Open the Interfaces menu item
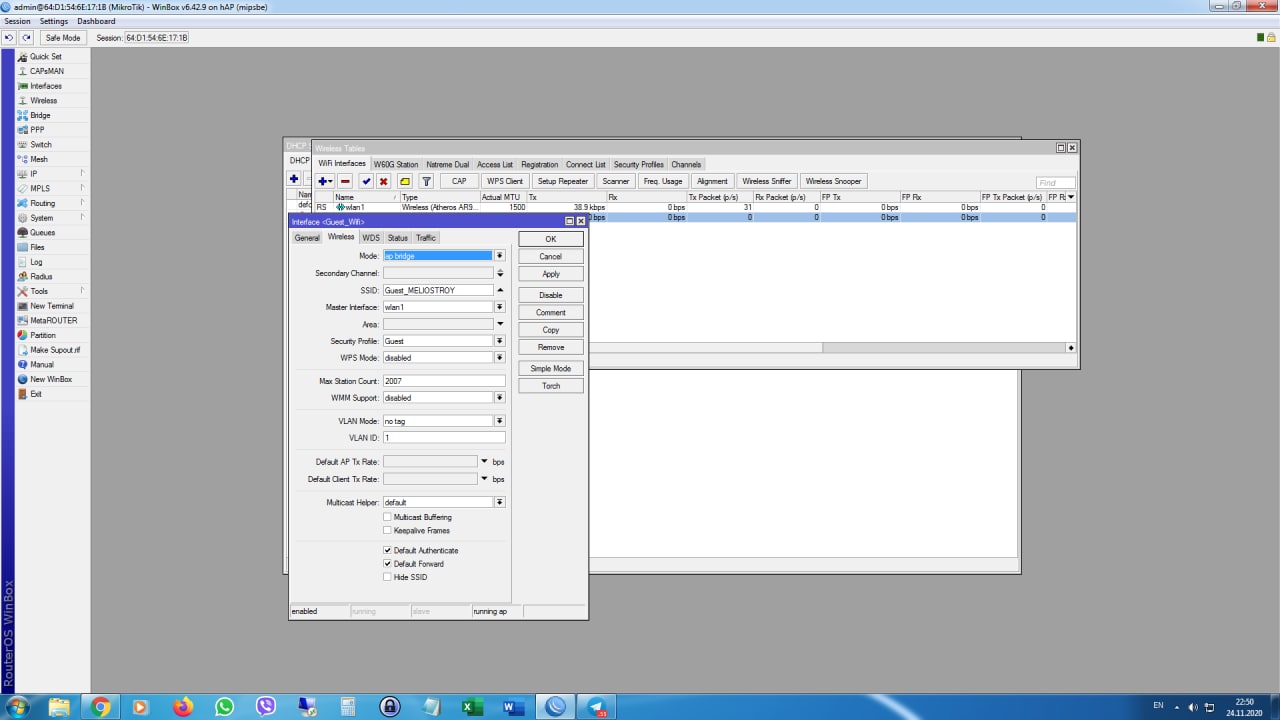 coord(45,86)
